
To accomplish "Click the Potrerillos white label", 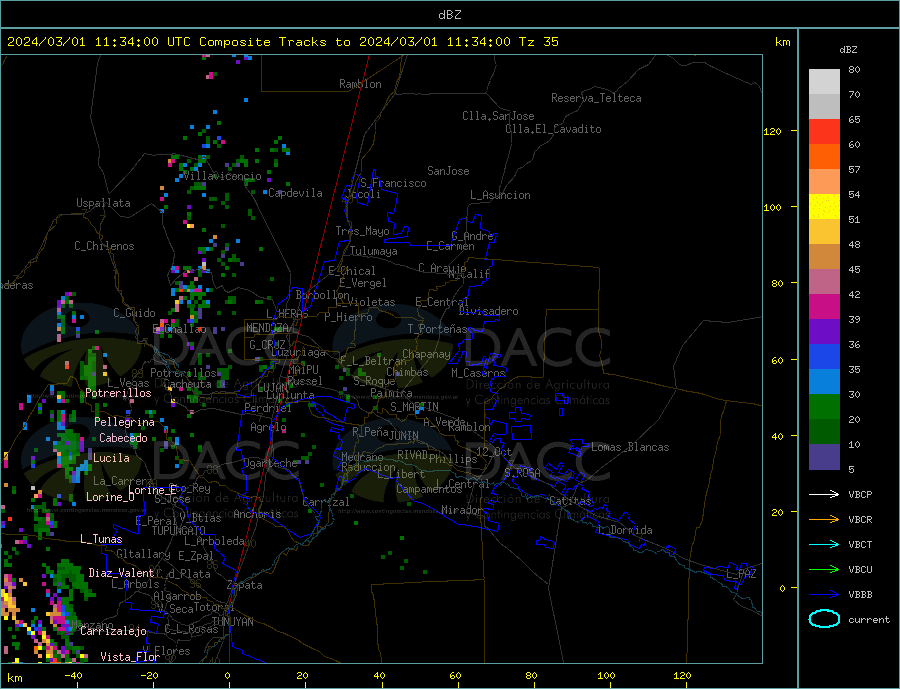I will (118, 393).
